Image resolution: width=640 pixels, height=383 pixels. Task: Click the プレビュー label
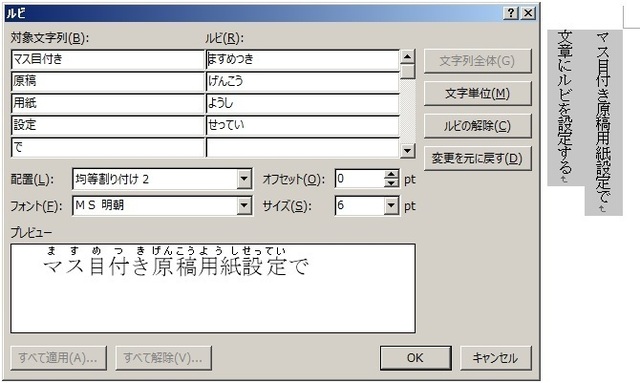31,233
